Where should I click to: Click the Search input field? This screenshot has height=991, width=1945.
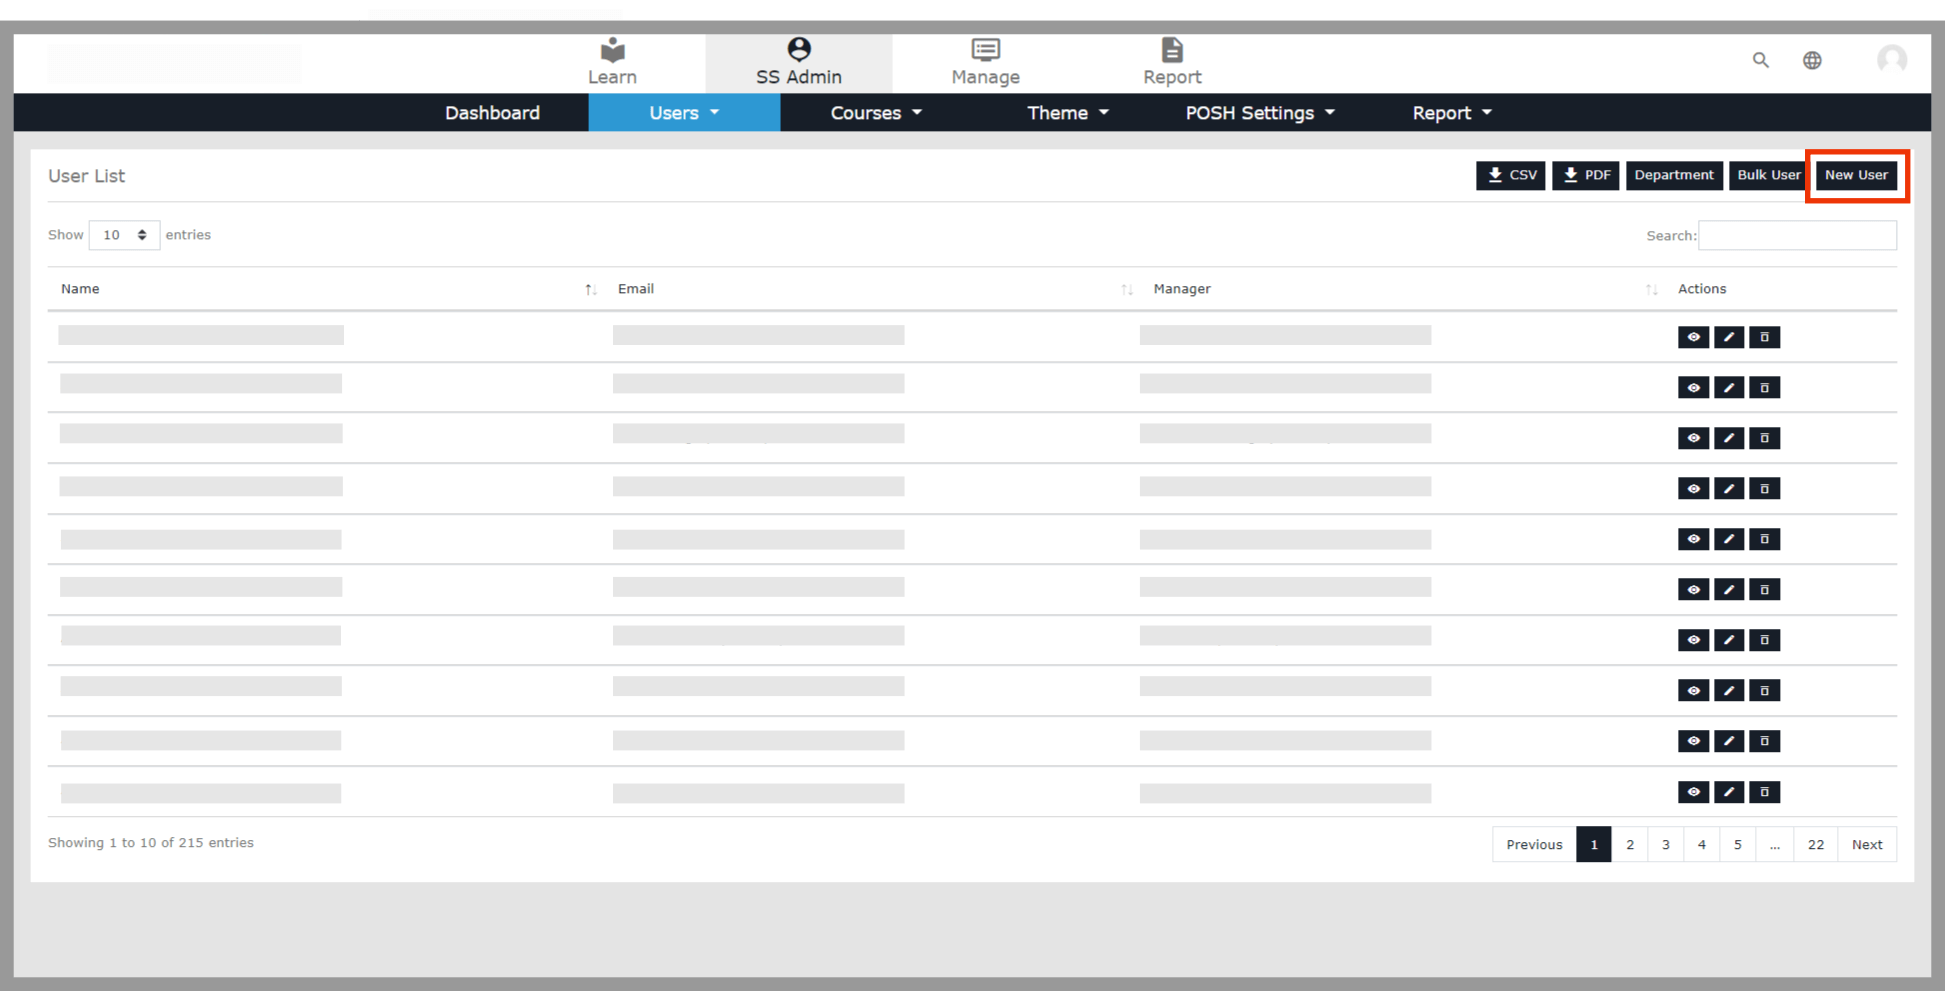[1796, 235]
